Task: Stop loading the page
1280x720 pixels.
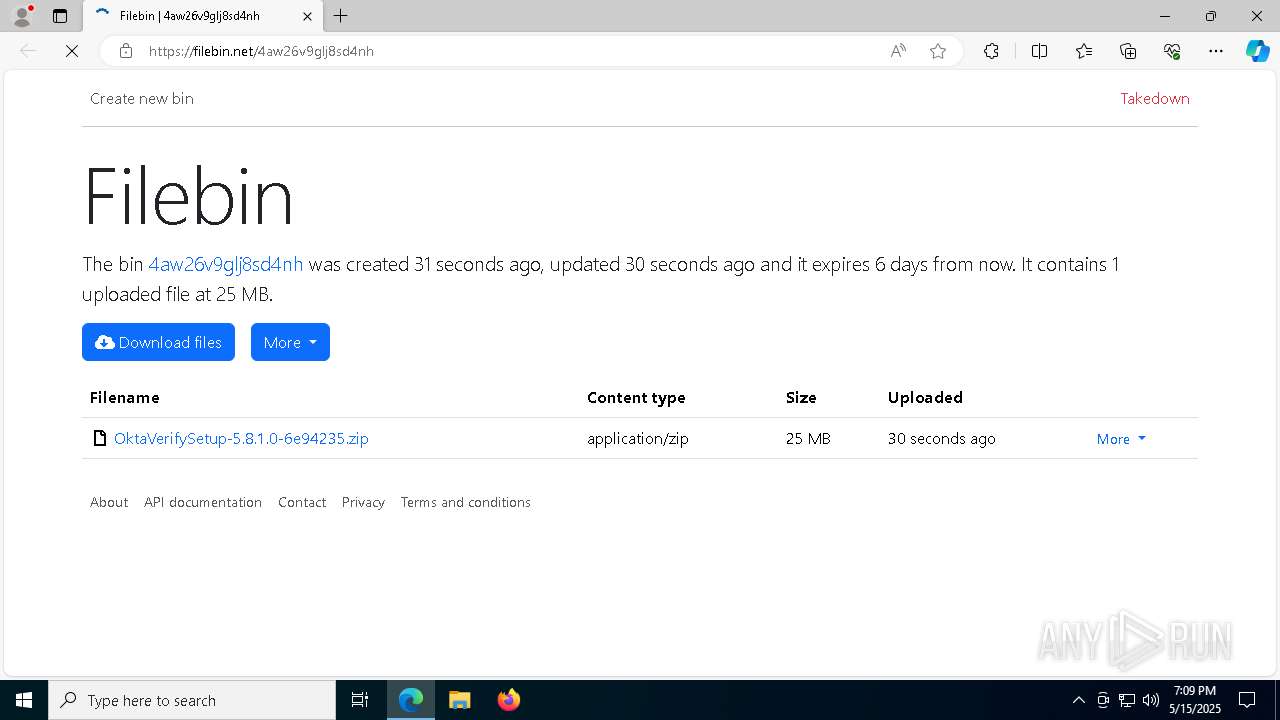Action: click(x=72, y=51)
